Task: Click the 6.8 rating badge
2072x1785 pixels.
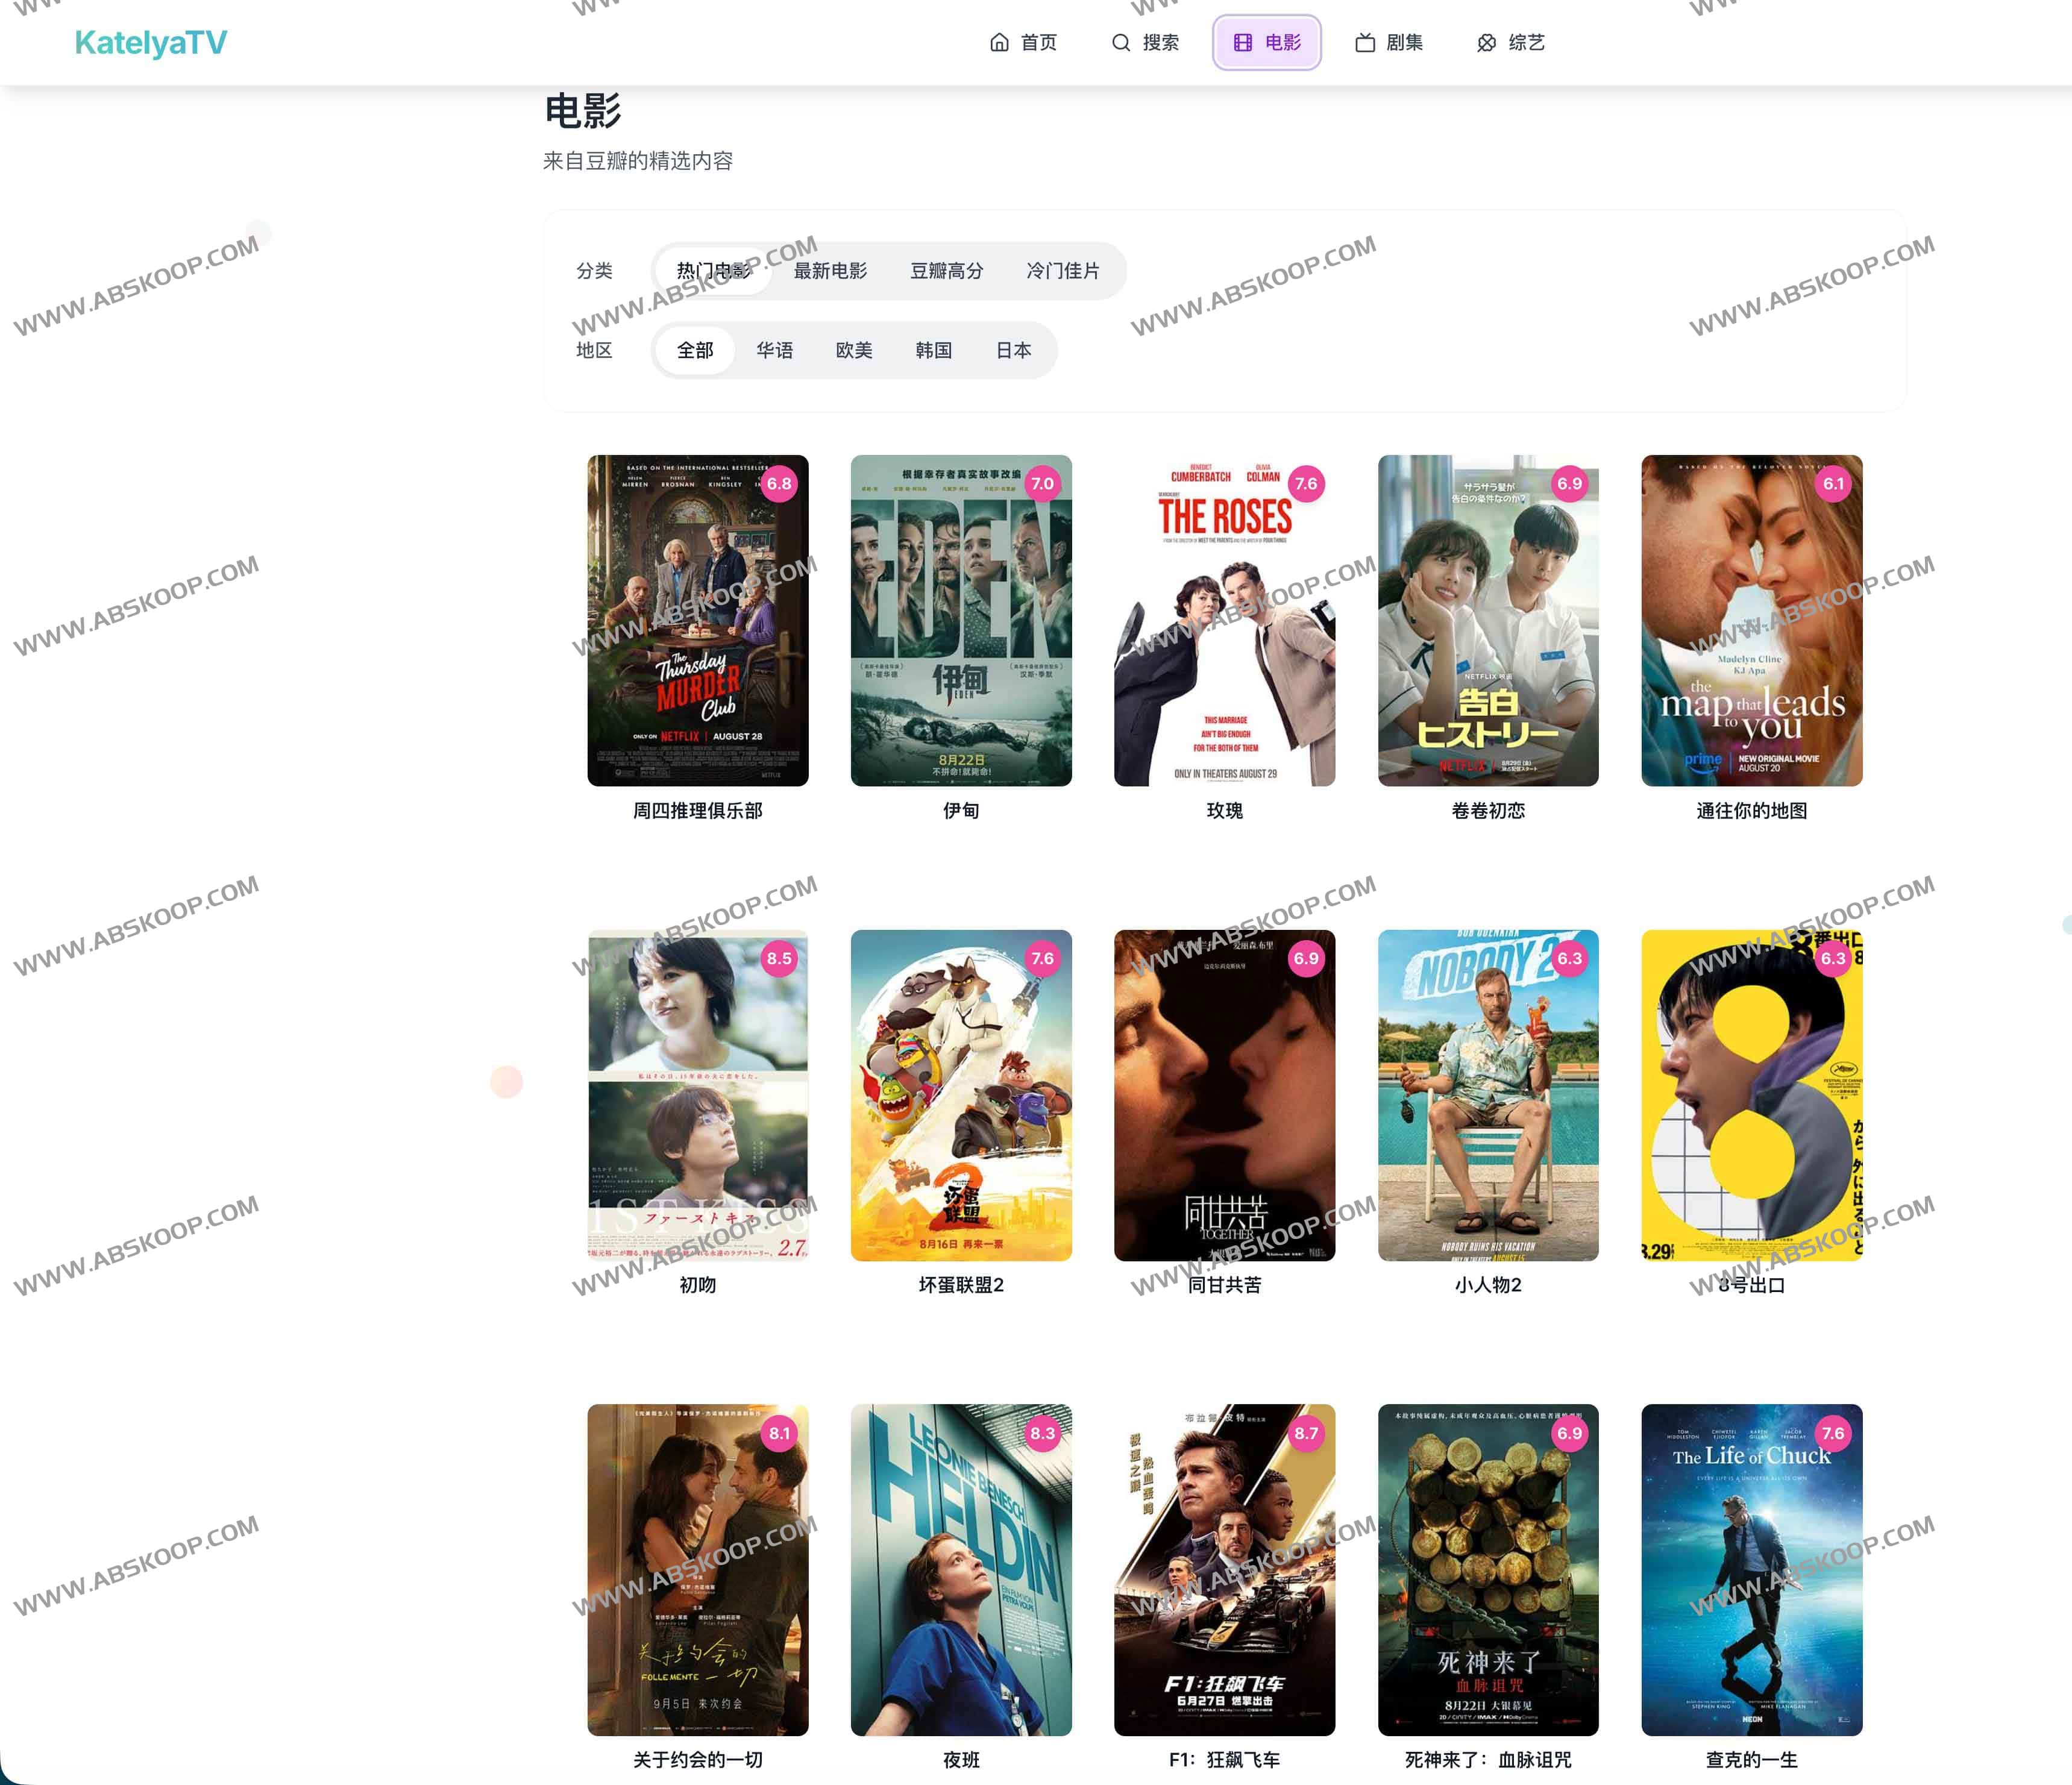Action: point(779,484)
